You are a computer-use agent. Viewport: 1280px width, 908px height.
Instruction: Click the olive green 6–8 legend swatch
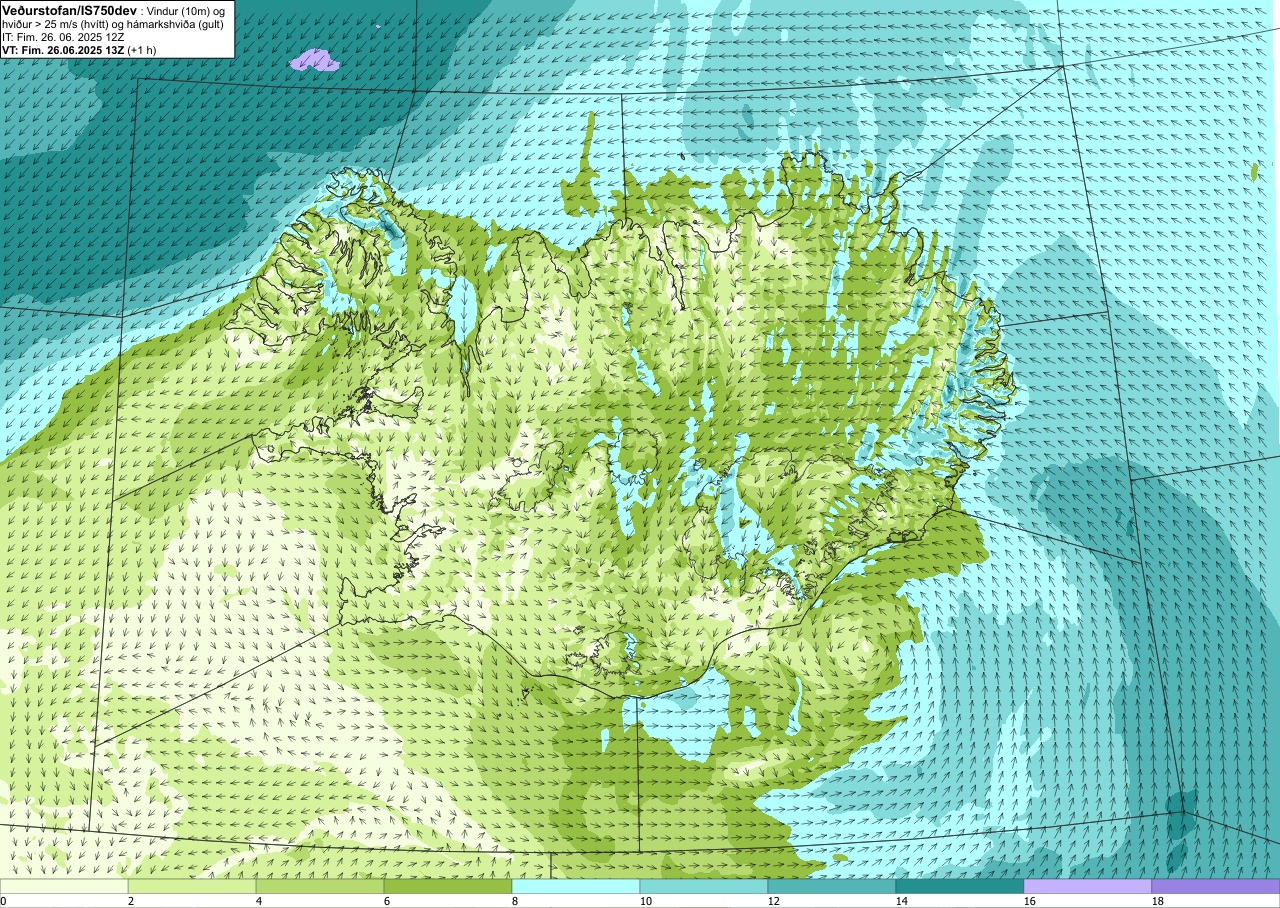448,886
